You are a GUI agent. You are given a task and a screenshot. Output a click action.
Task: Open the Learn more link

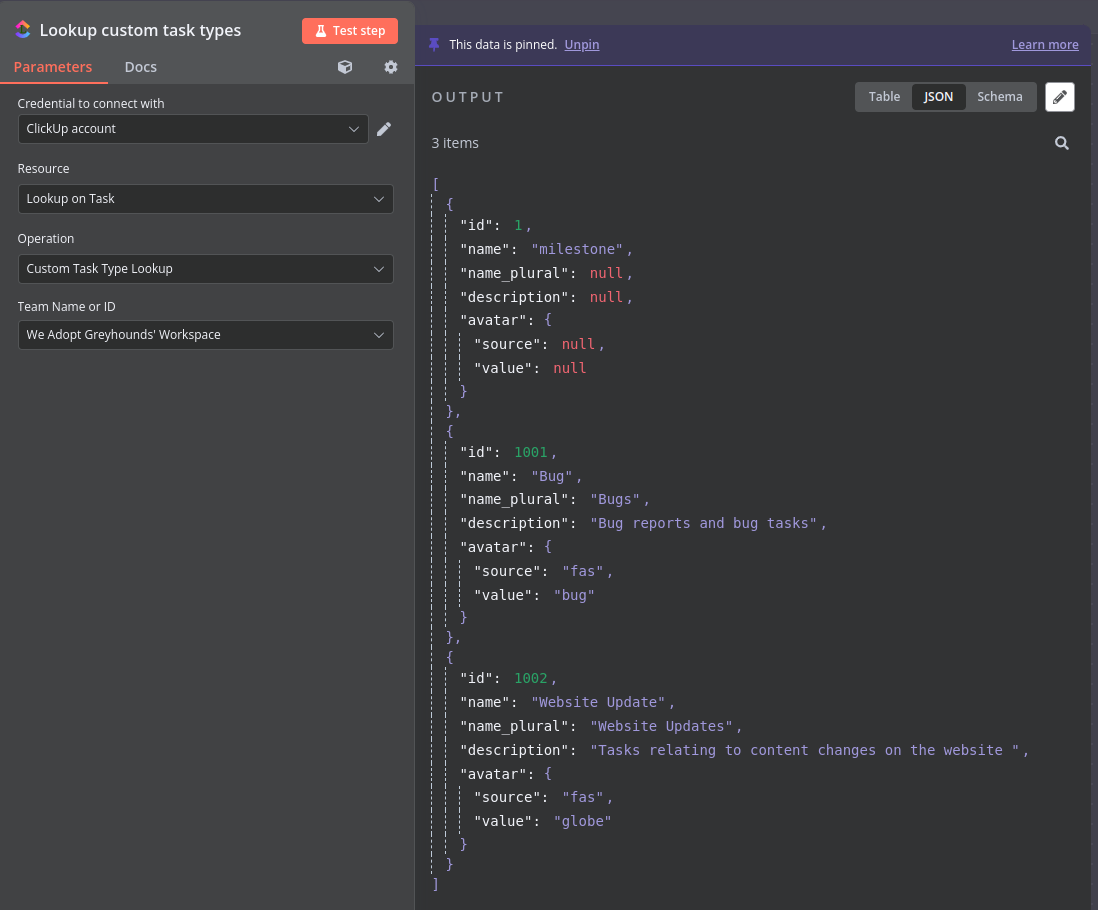pyautogui.click(x=1045, y=45)
